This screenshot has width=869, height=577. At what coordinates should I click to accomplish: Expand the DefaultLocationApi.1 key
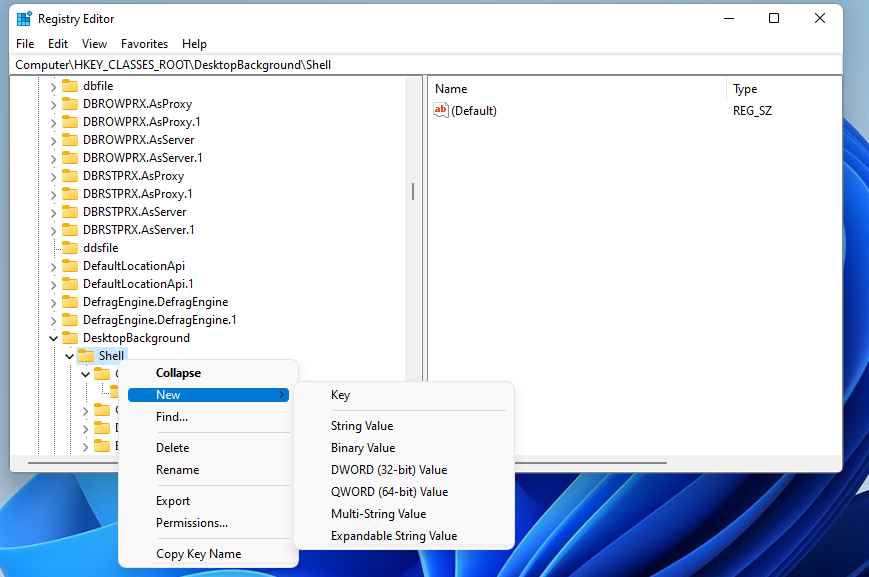[x=53, y=283]
